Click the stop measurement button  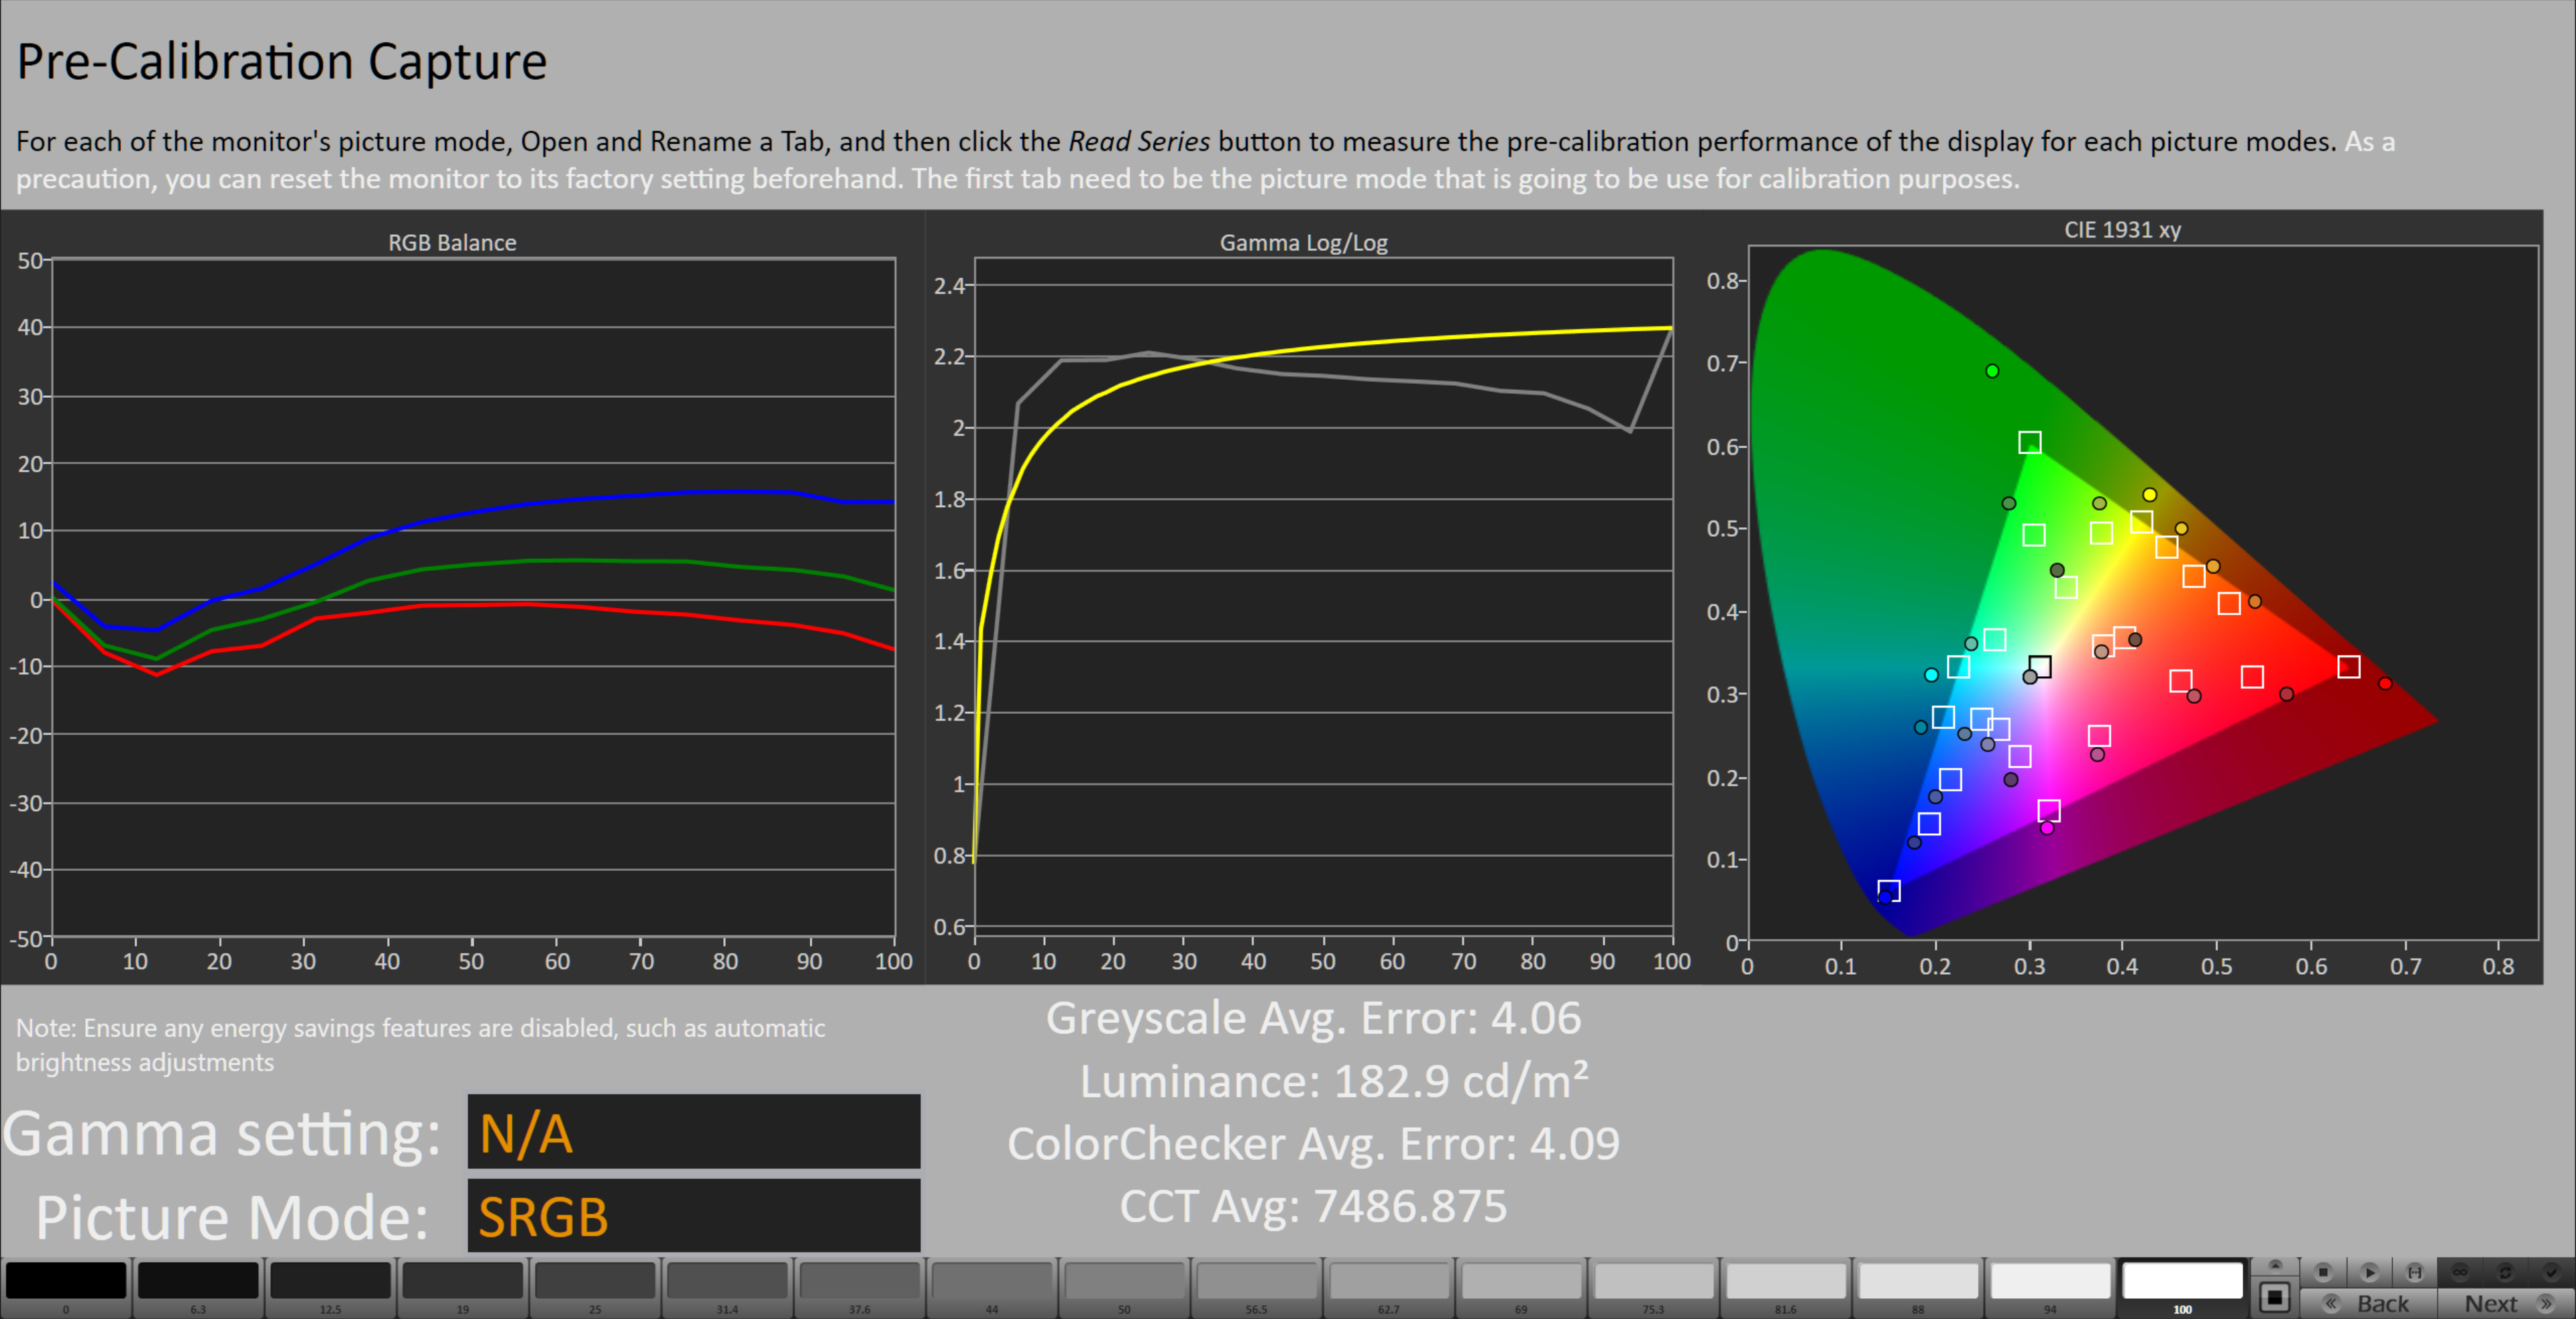[x=2323, y=1272]
